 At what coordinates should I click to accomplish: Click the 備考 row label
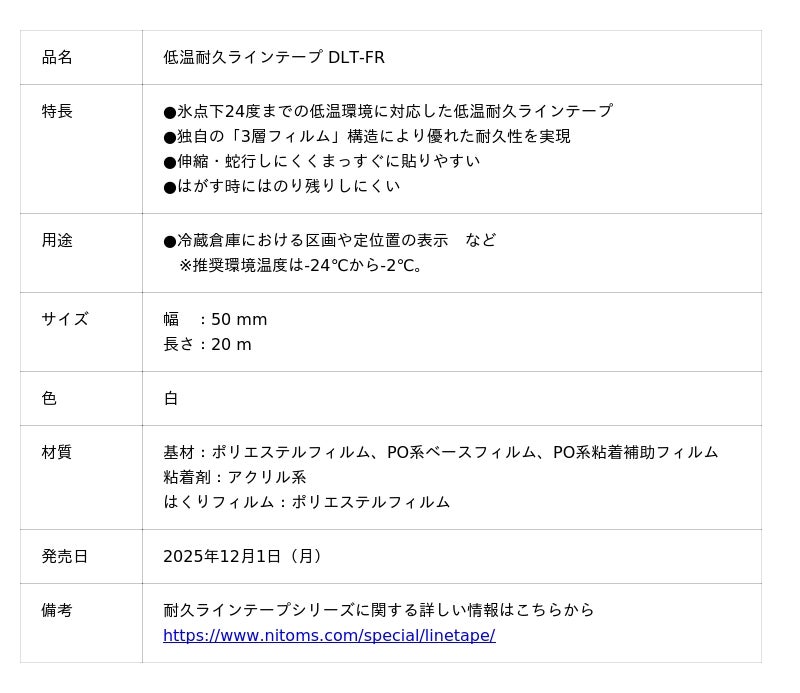pyautogui.click(x=57, y=610)
